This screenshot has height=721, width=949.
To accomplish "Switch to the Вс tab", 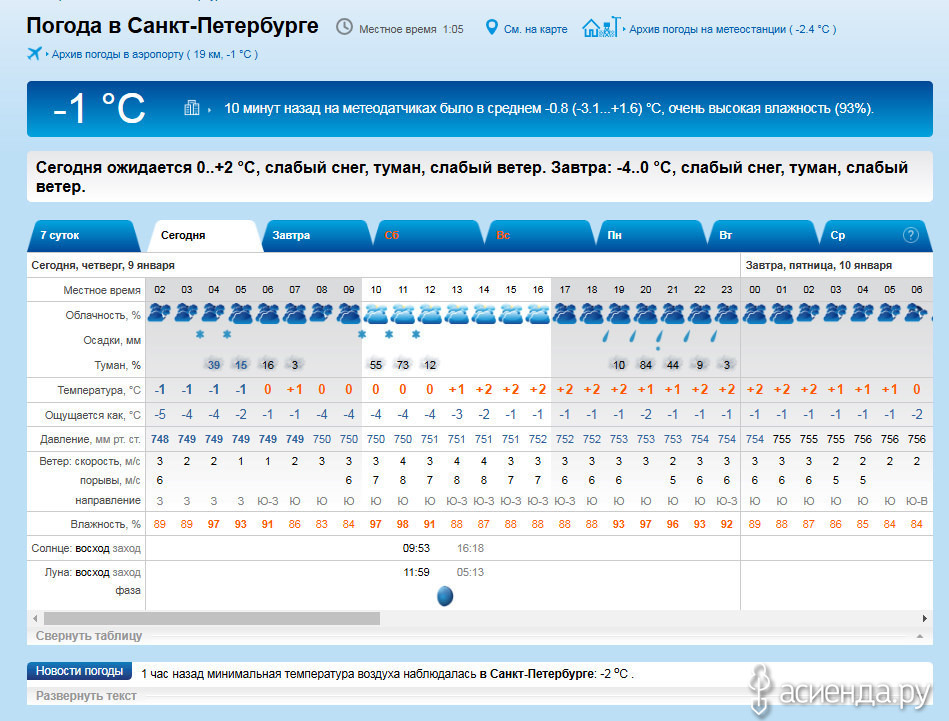I will (x=539, y=235).
